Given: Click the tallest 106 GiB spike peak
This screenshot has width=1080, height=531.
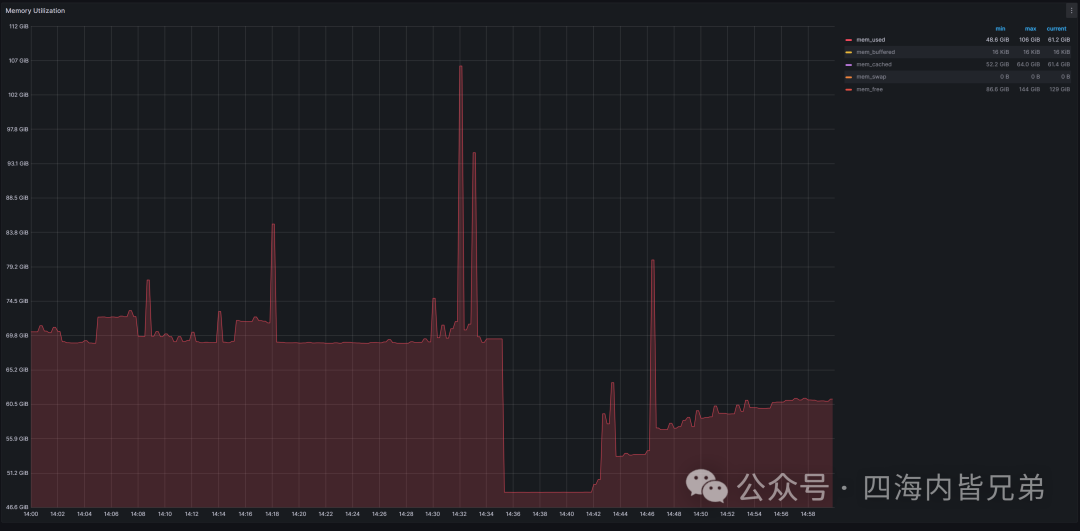Looking at the screenshot, I should pos(461,67).
